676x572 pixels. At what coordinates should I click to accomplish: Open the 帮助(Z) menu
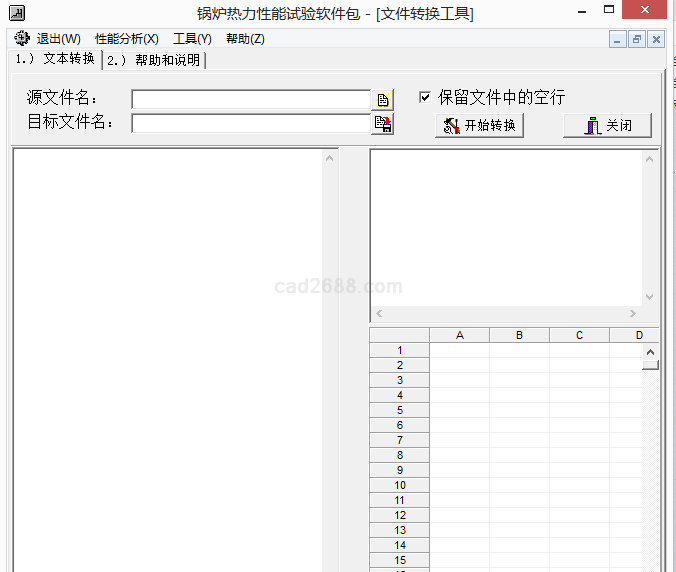click(245, 39)
